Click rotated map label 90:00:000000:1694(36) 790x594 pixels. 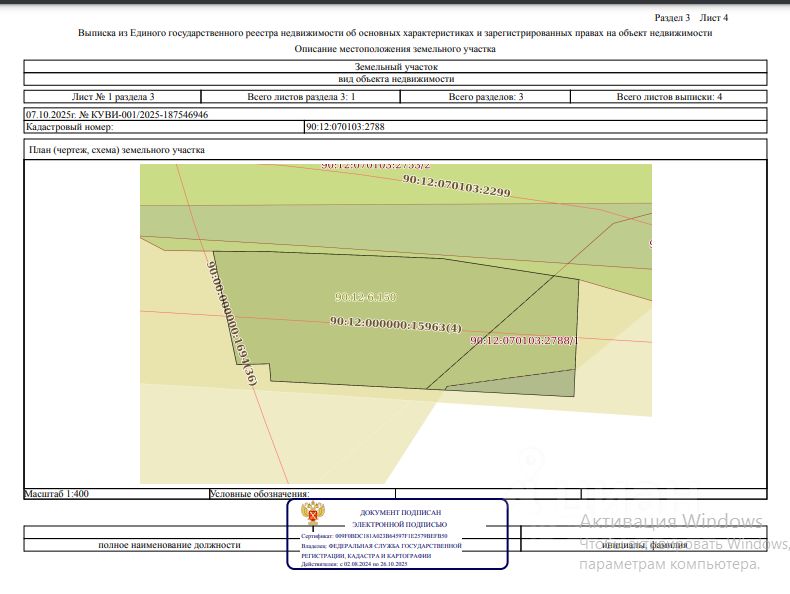232,323
